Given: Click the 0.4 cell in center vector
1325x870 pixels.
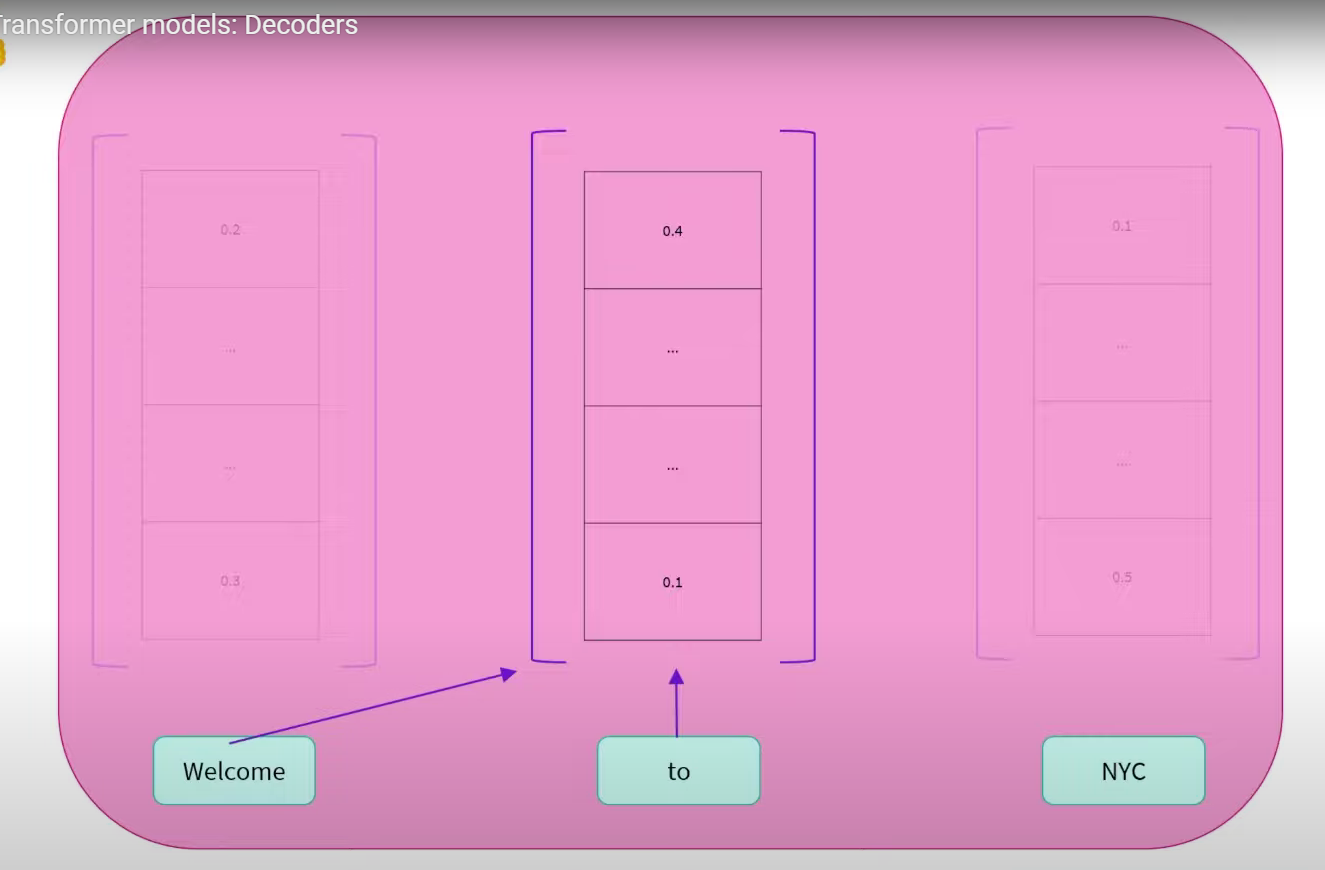Looking at the screenshot, I should tap(672, 230).
